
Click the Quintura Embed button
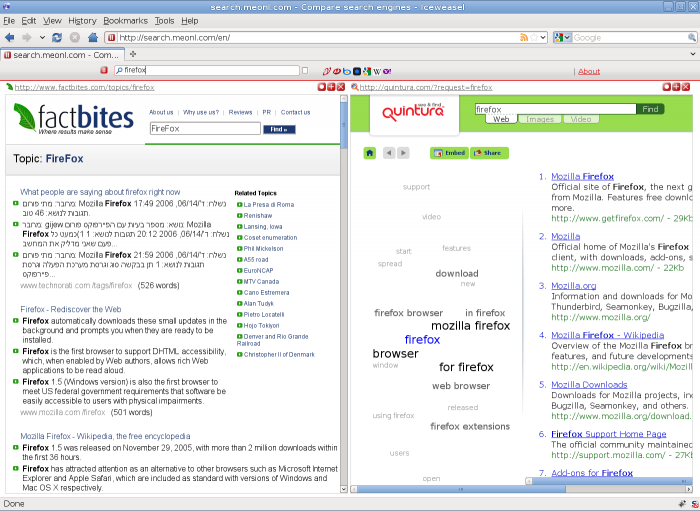[x=450, y=153]
